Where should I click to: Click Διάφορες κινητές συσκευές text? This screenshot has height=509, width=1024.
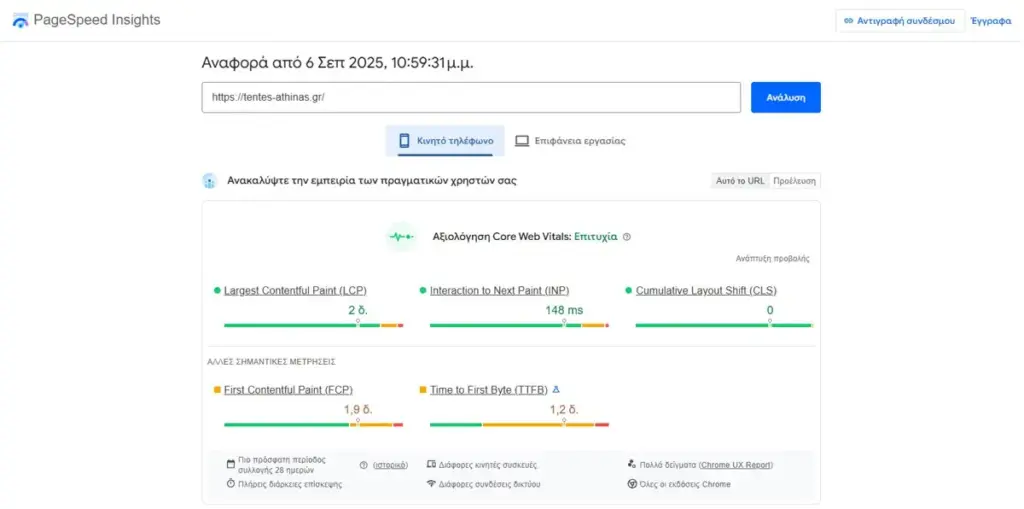[488, 465]
